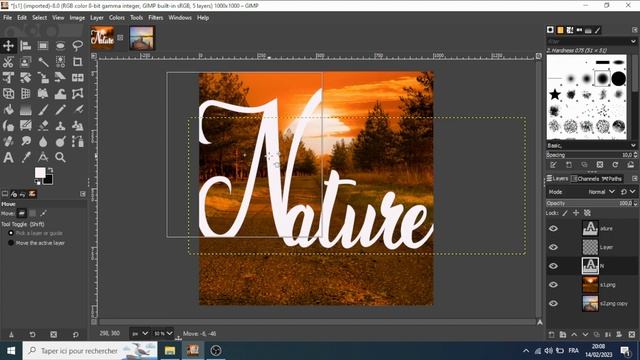Open the Layers dock tab configuration menu
Image resolution: width=640 pixels, height=360 pixels.
click(634, 178)
